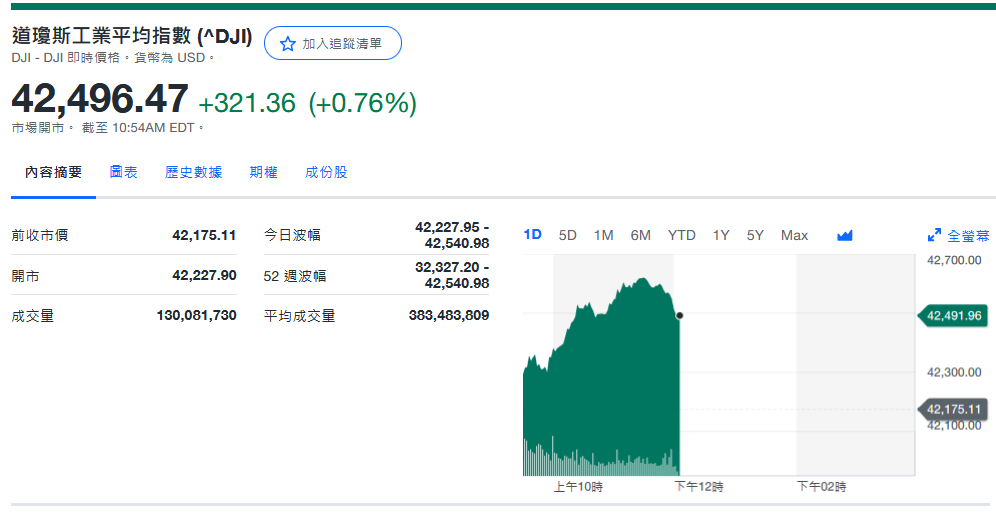Set chart range to 1M
The image size is (996, 513).
tap(603, 235)
